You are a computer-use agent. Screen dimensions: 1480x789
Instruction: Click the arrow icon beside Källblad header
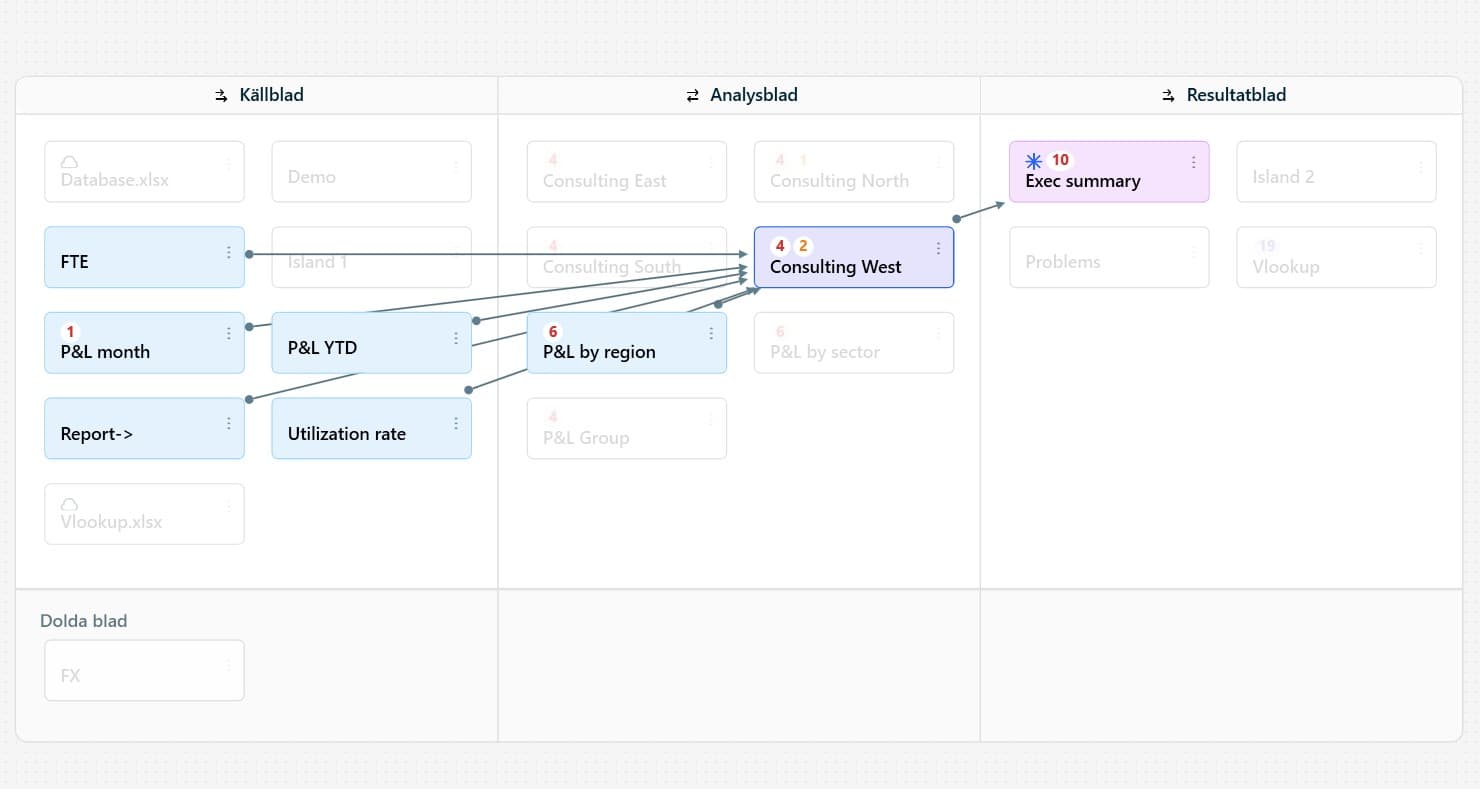pyautogui.click(x=221, y=96)
